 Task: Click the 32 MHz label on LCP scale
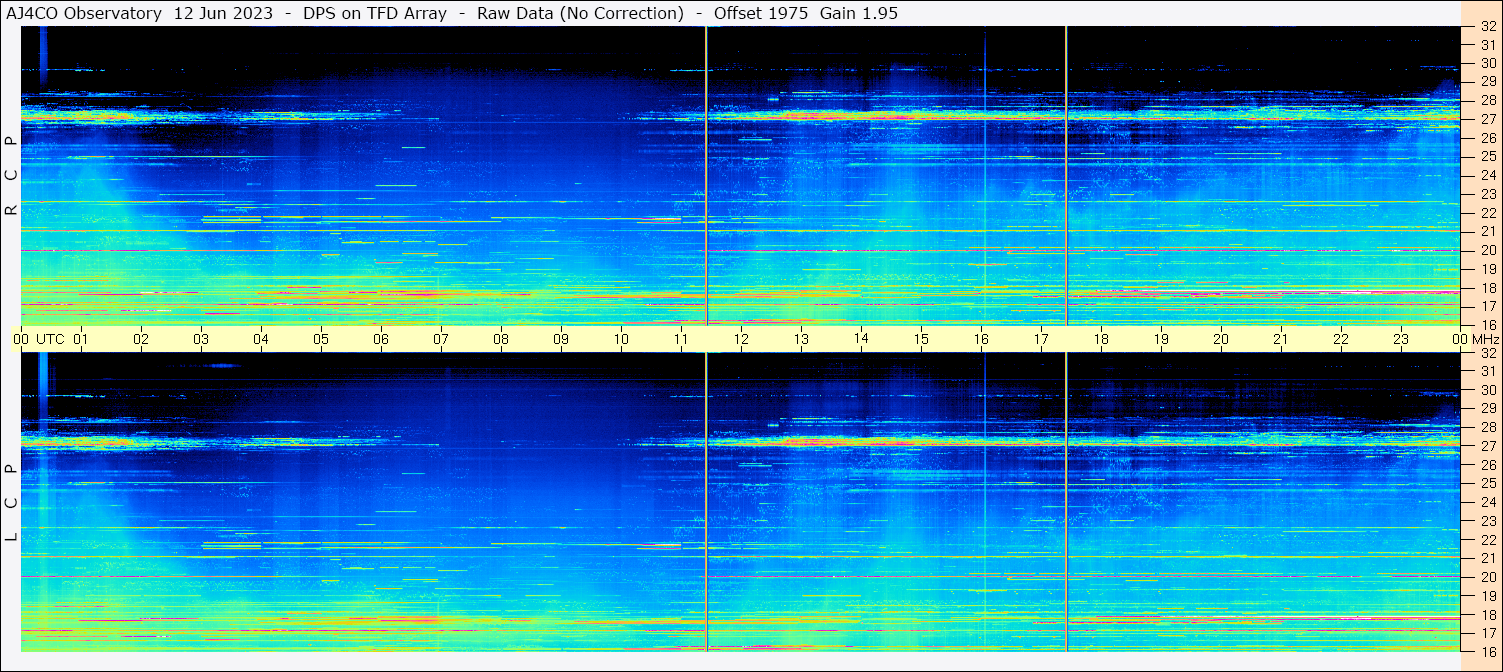[1487, 353]
